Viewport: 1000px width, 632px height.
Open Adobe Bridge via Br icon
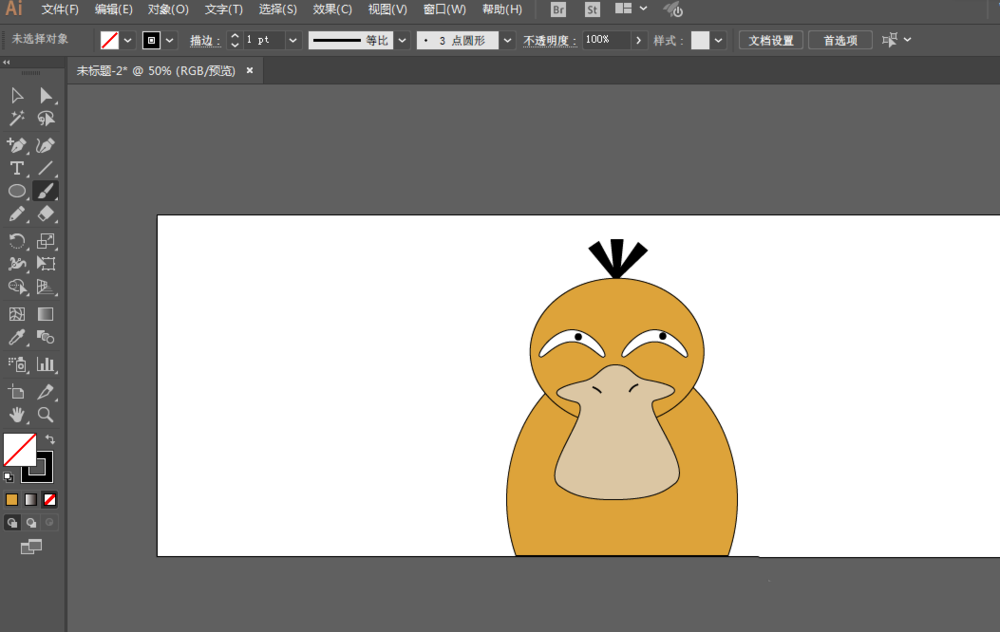click(x=559, y=10)
